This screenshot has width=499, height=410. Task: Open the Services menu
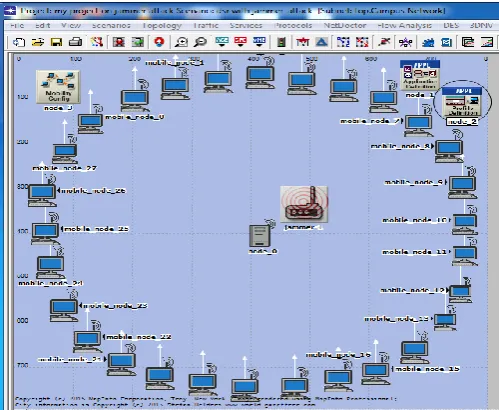(246, 25)
